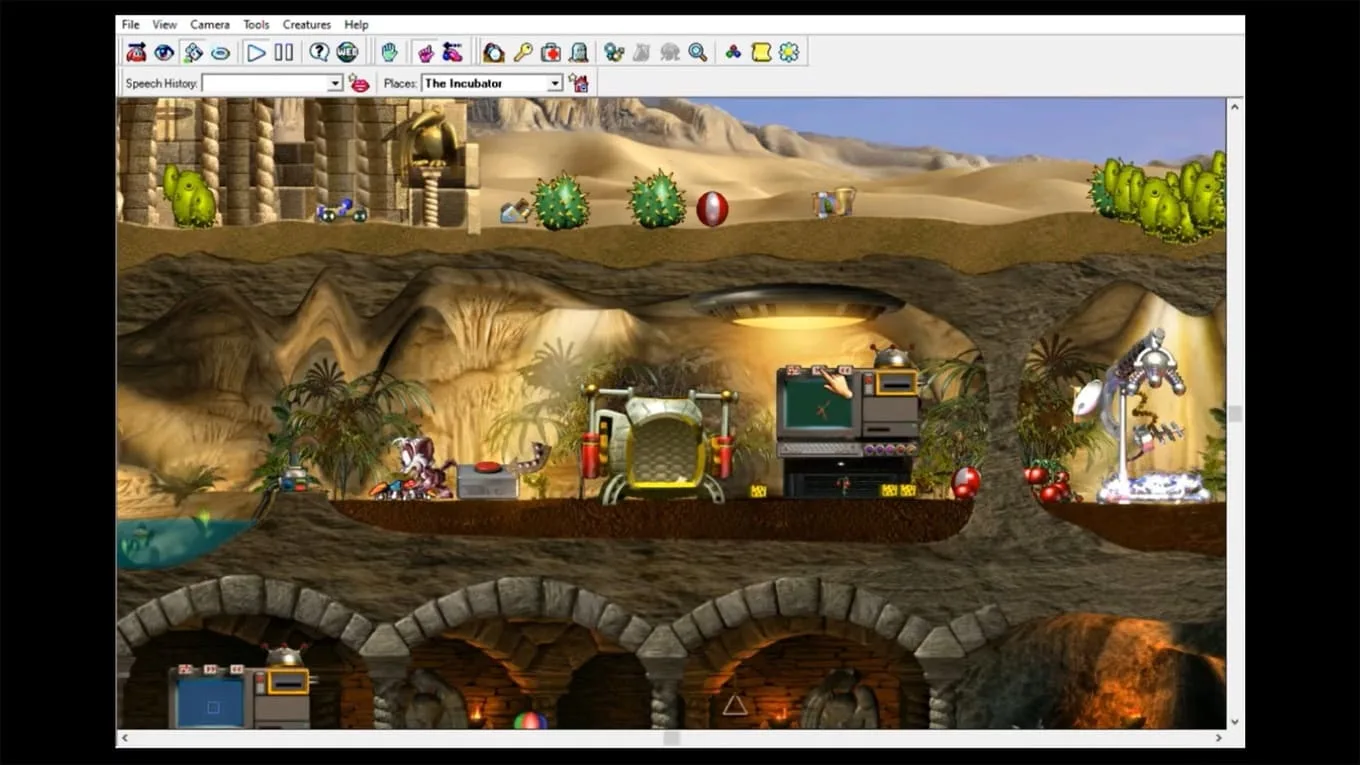The width and height of the screenshot is (1360, 765).
Task: Click the red-and-white striped ball on the desert surface
Action: point(712,208)
